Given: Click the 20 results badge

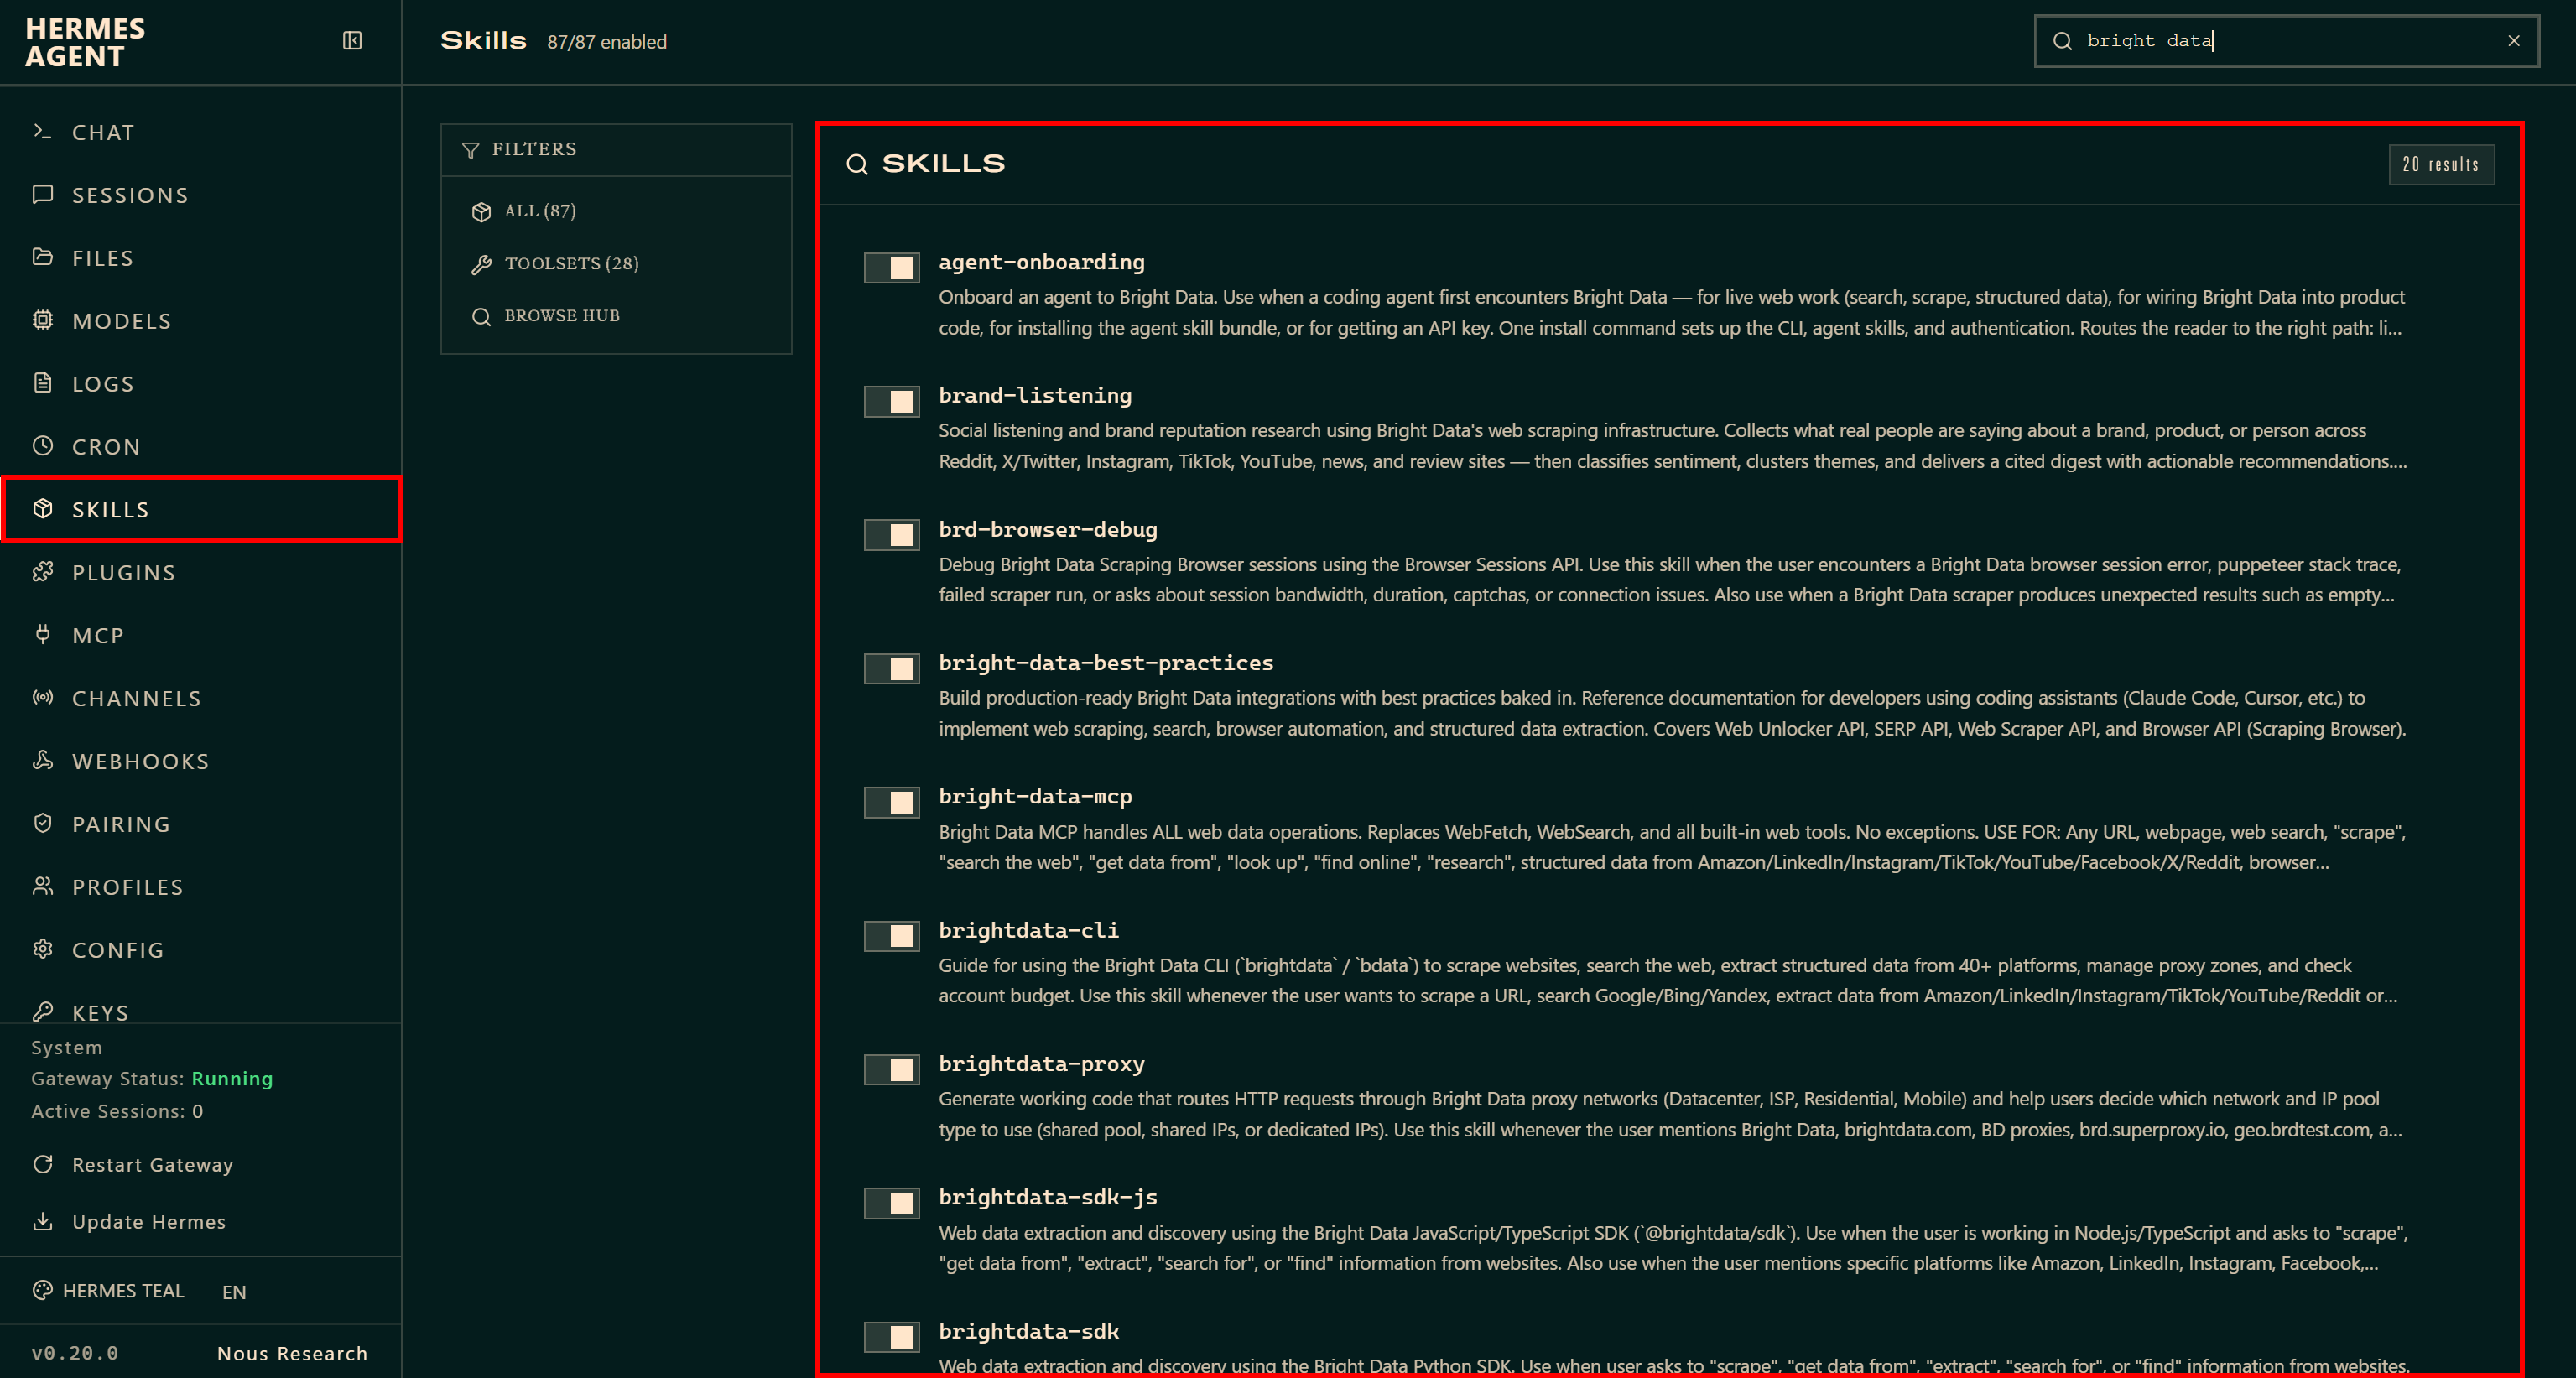Looking at the screenshot, I should [2440, 164].
